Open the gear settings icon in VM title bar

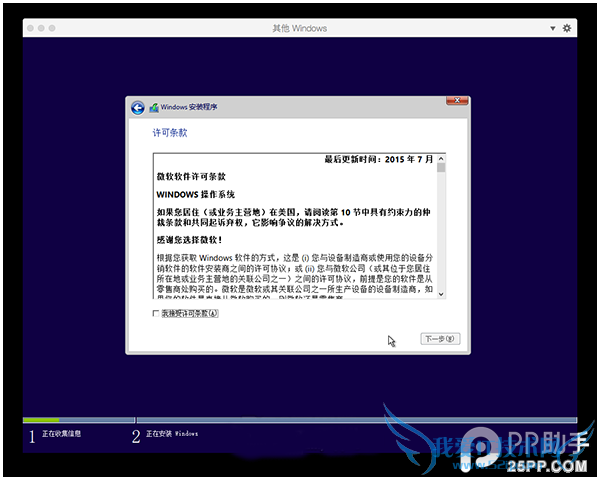567,28
